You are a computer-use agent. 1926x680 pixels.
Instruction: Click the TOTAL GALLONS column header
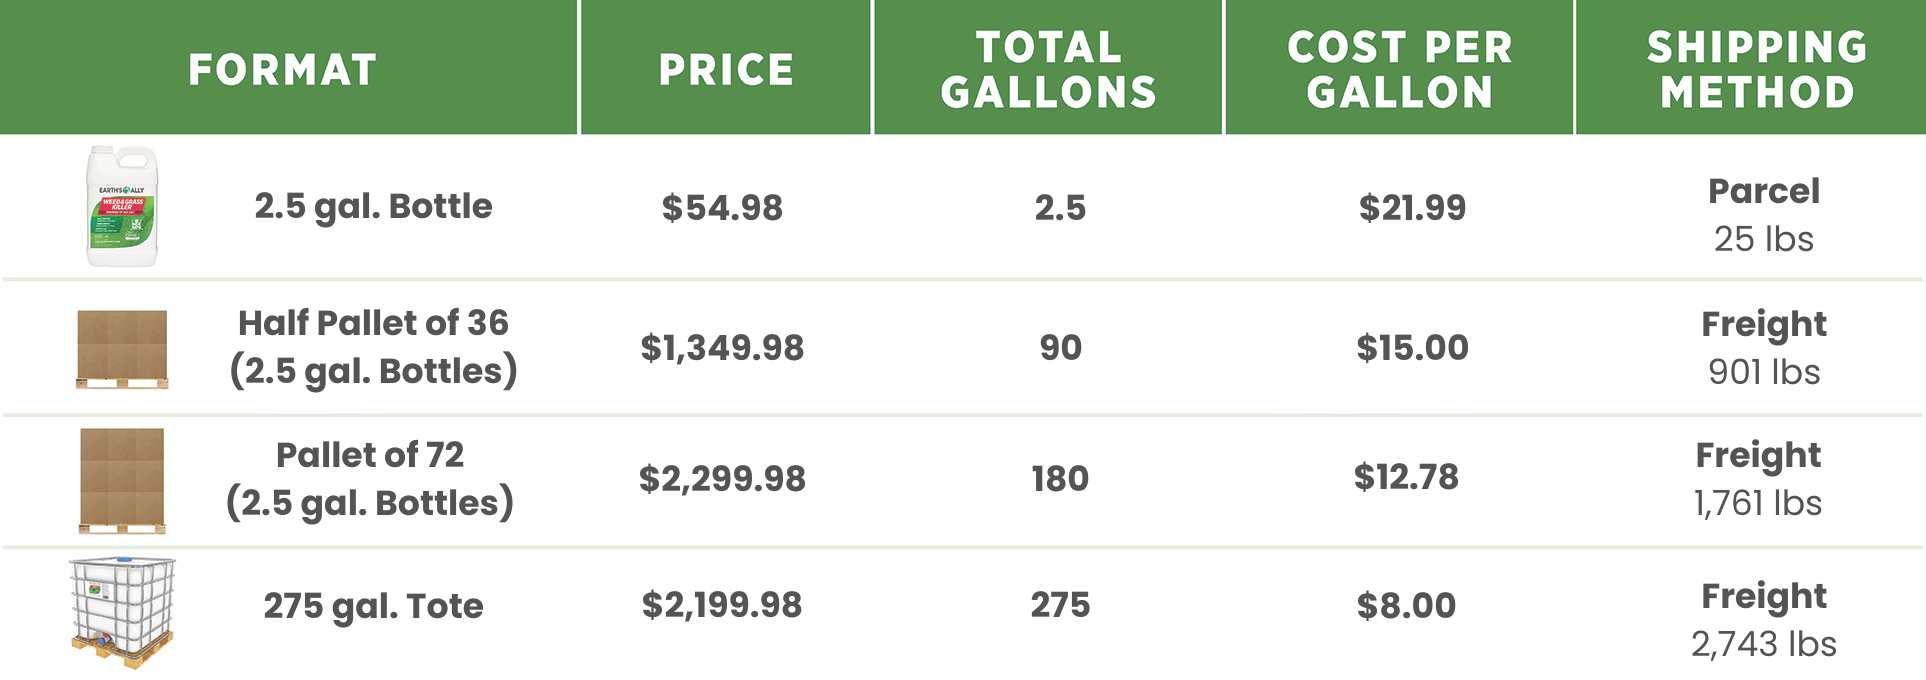click(x=1048, y=69)
